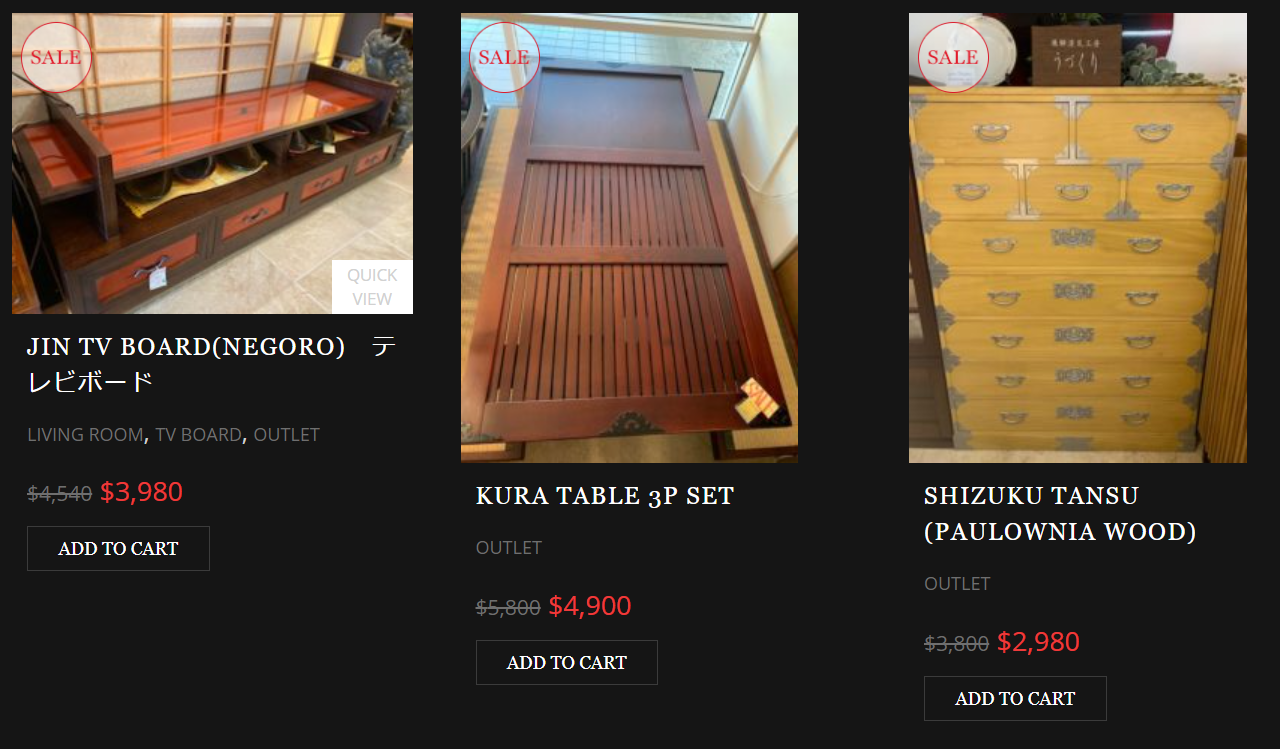Open KURA TABLE 3P SET title link
The width and height of the screenshot is (1280, 749).
pos(605,496)
